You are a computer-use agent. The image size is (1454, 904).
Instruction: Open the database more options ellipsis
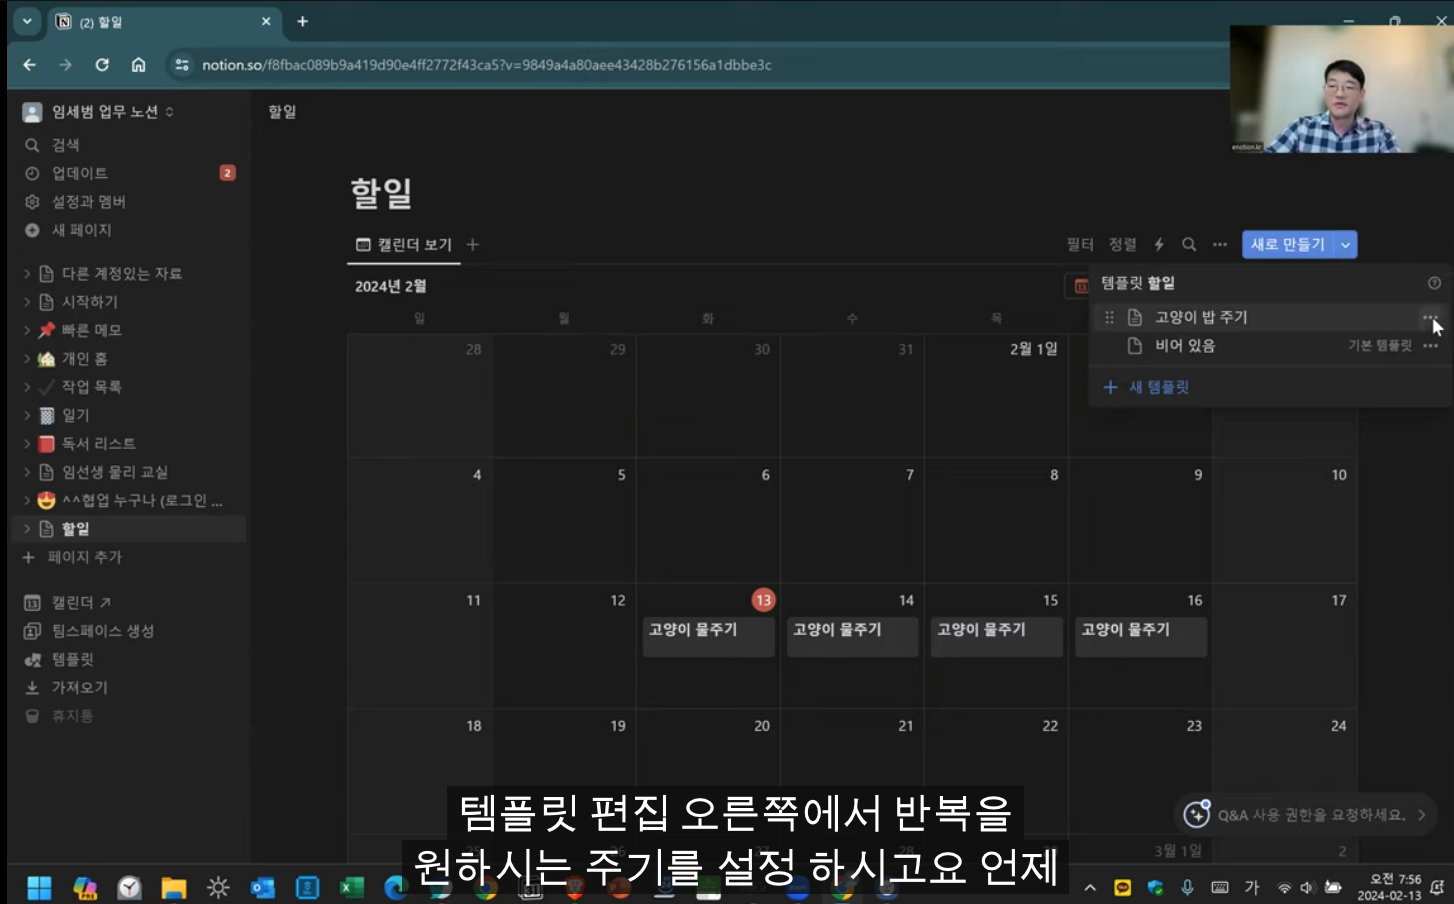click(1220, 245)
